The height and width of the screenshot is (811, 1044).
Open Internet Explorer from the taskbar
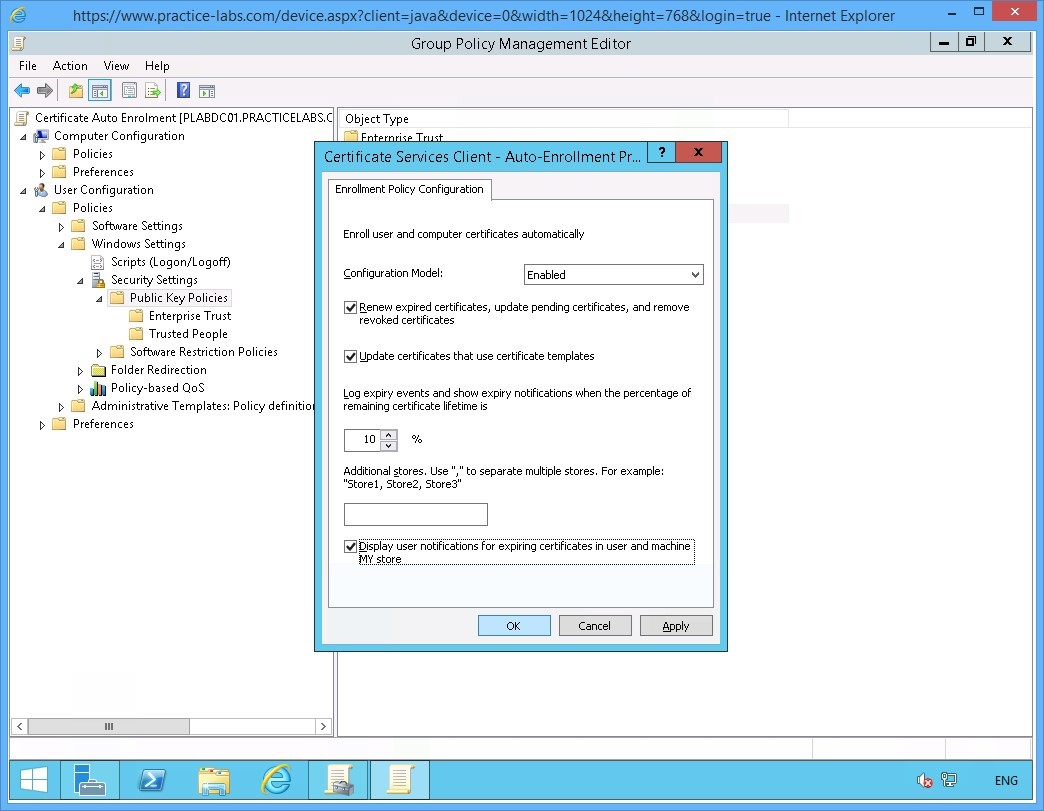276,780
